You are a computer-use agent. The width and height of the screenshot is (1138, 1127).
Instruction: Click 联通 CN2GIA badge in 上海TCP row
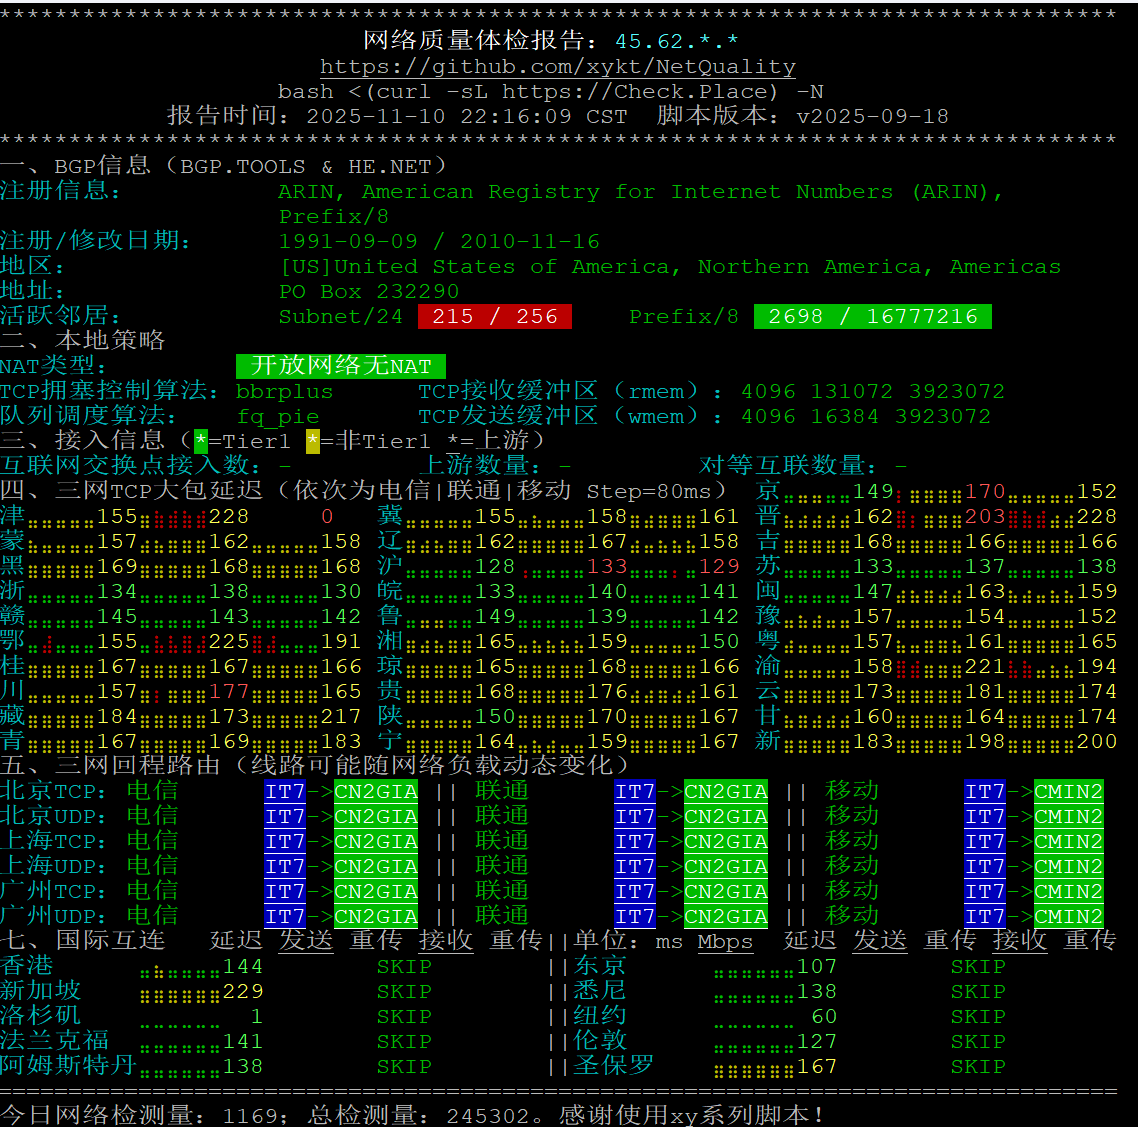[x=725, y=842]
